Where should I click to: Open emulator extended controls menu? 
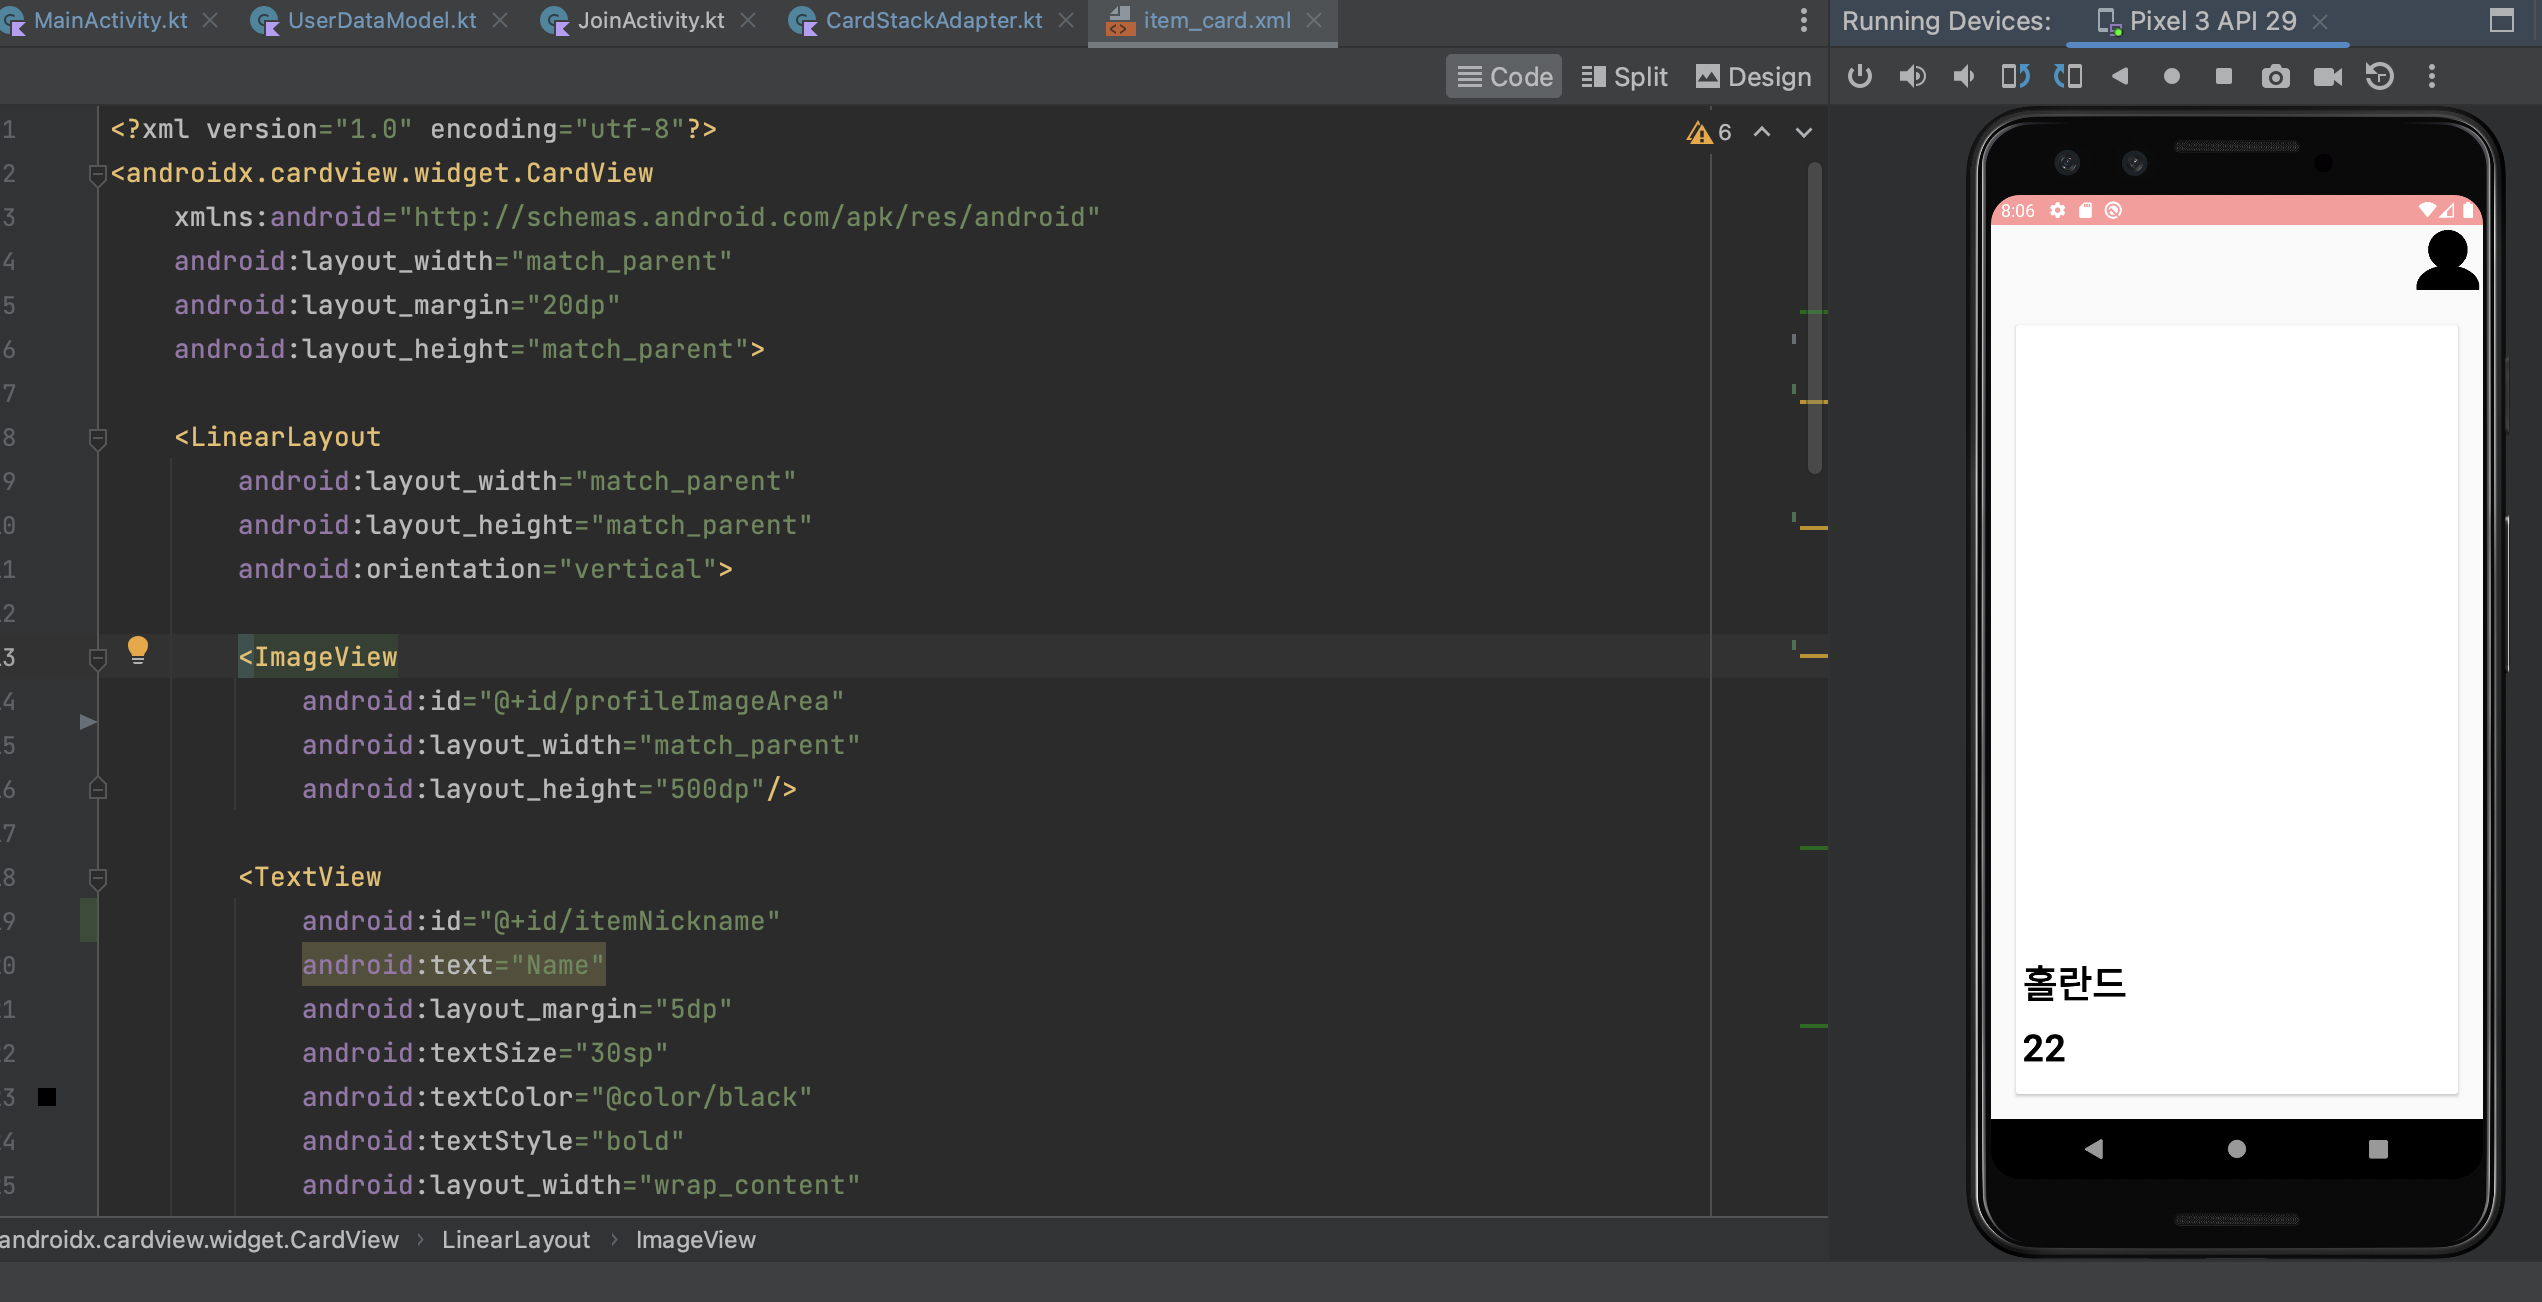[x=2432, y=76]
